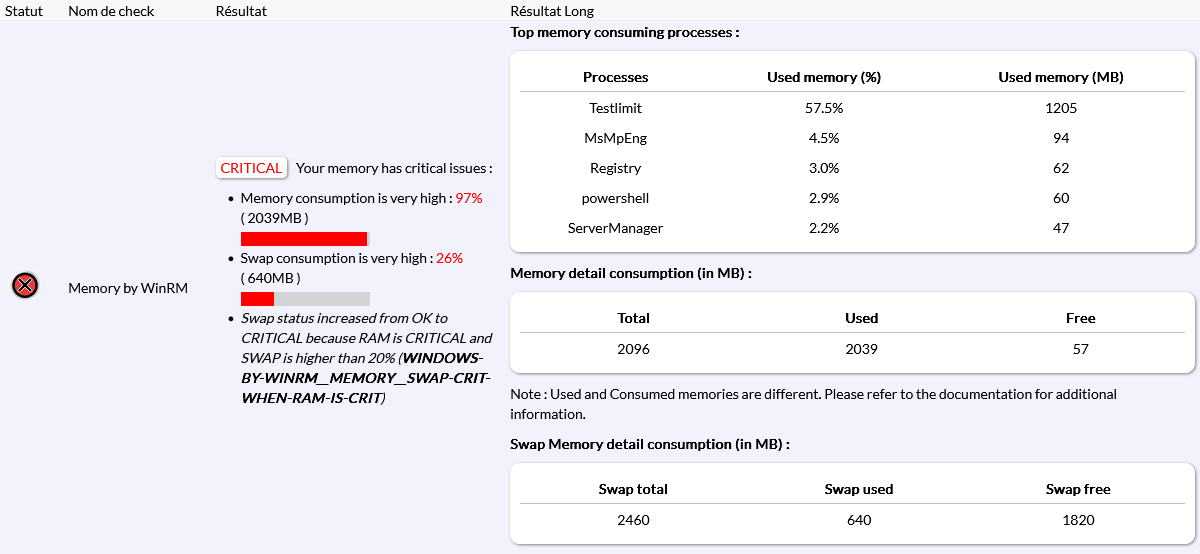
Task: Select the MsMpEng process name
Action: [615, 138]
